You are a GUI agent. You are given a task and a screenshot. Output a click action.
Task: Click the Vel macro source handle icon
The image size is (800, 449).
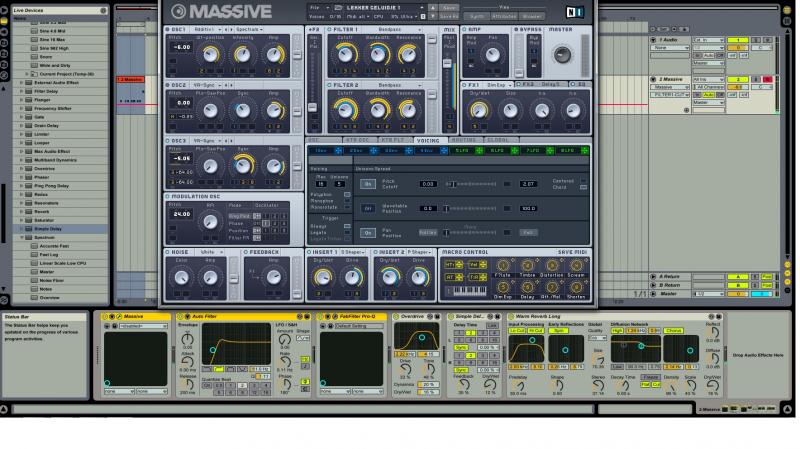[x=483, y=265]
